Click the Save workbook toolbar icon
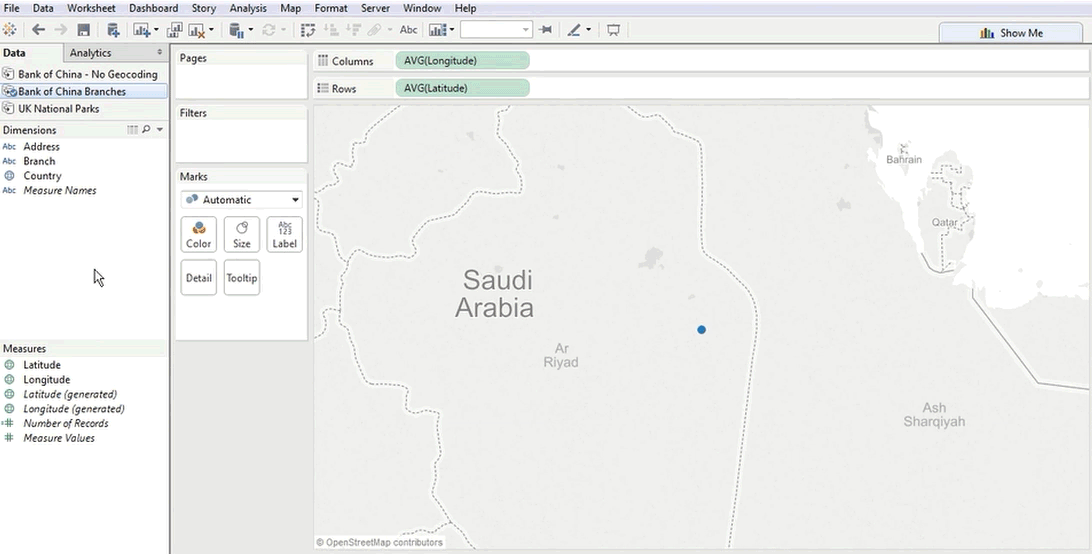 [x=84, y=30]
